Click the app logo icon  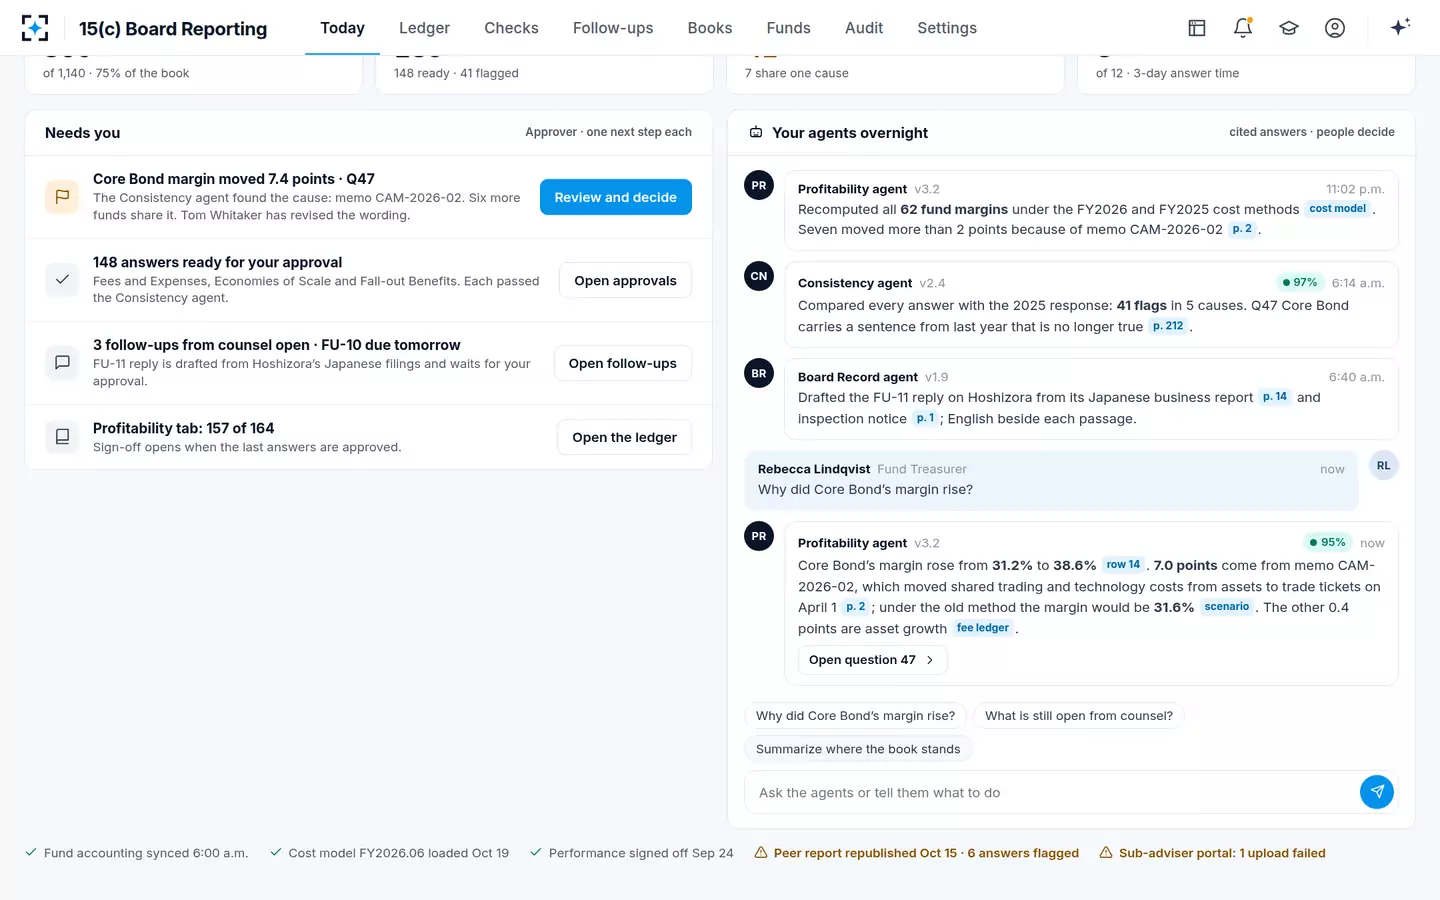pyautogui.click(x=35, y=28)
